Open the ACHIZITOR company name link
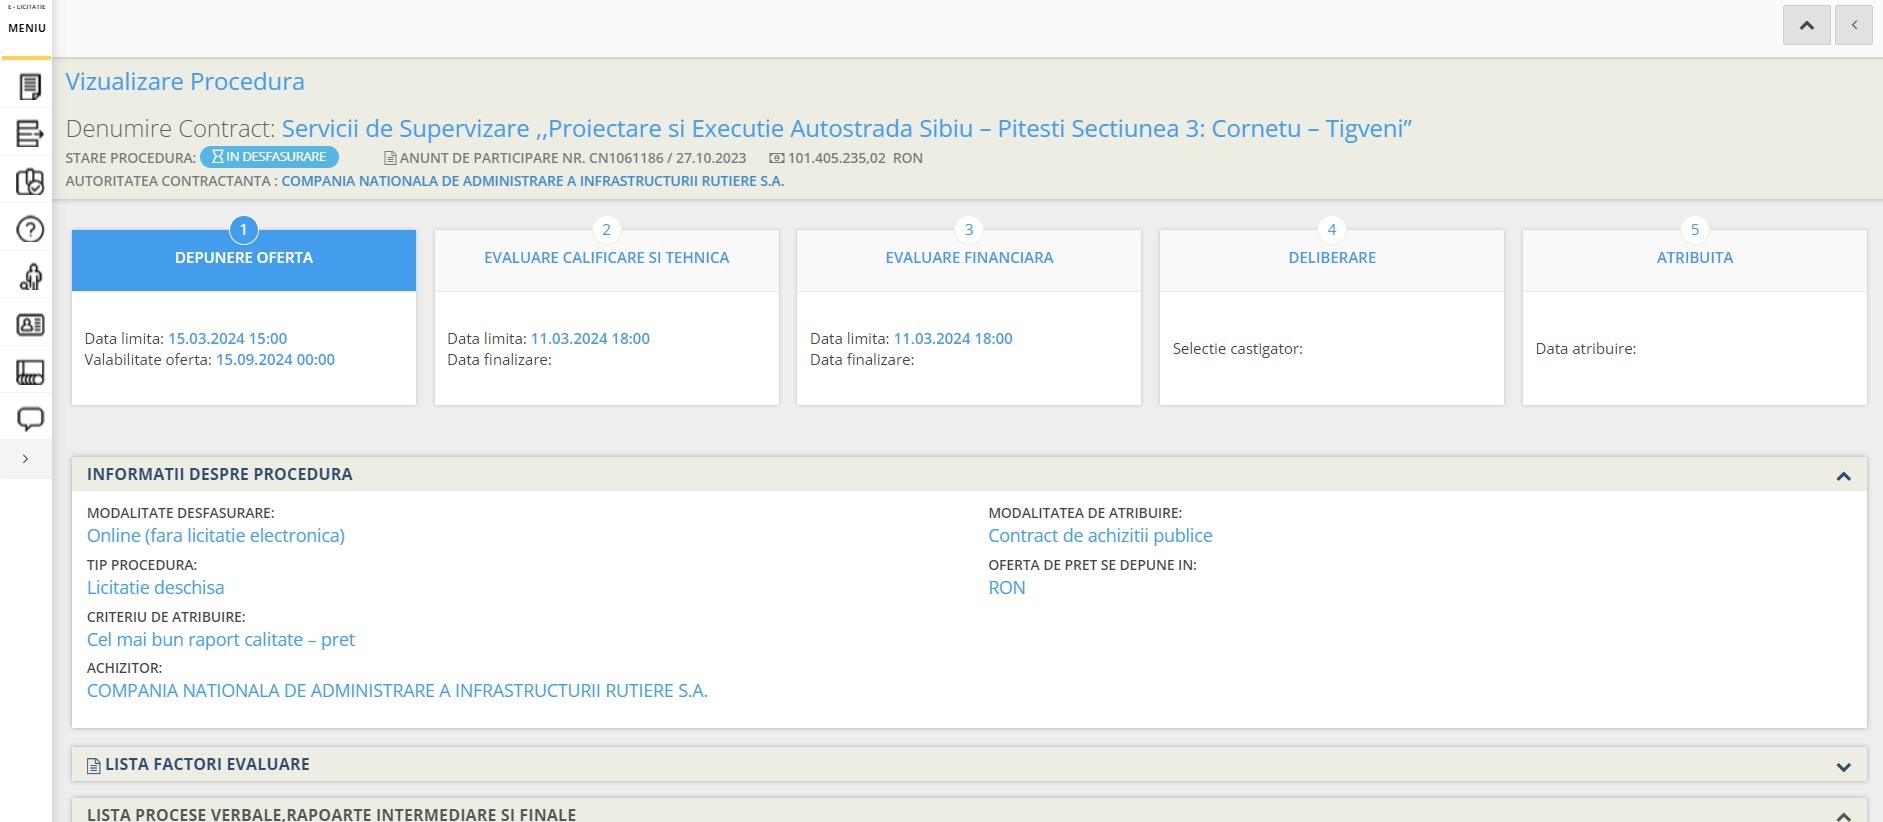This screenshot has height=822, width=1883. (x=397, y=691)
